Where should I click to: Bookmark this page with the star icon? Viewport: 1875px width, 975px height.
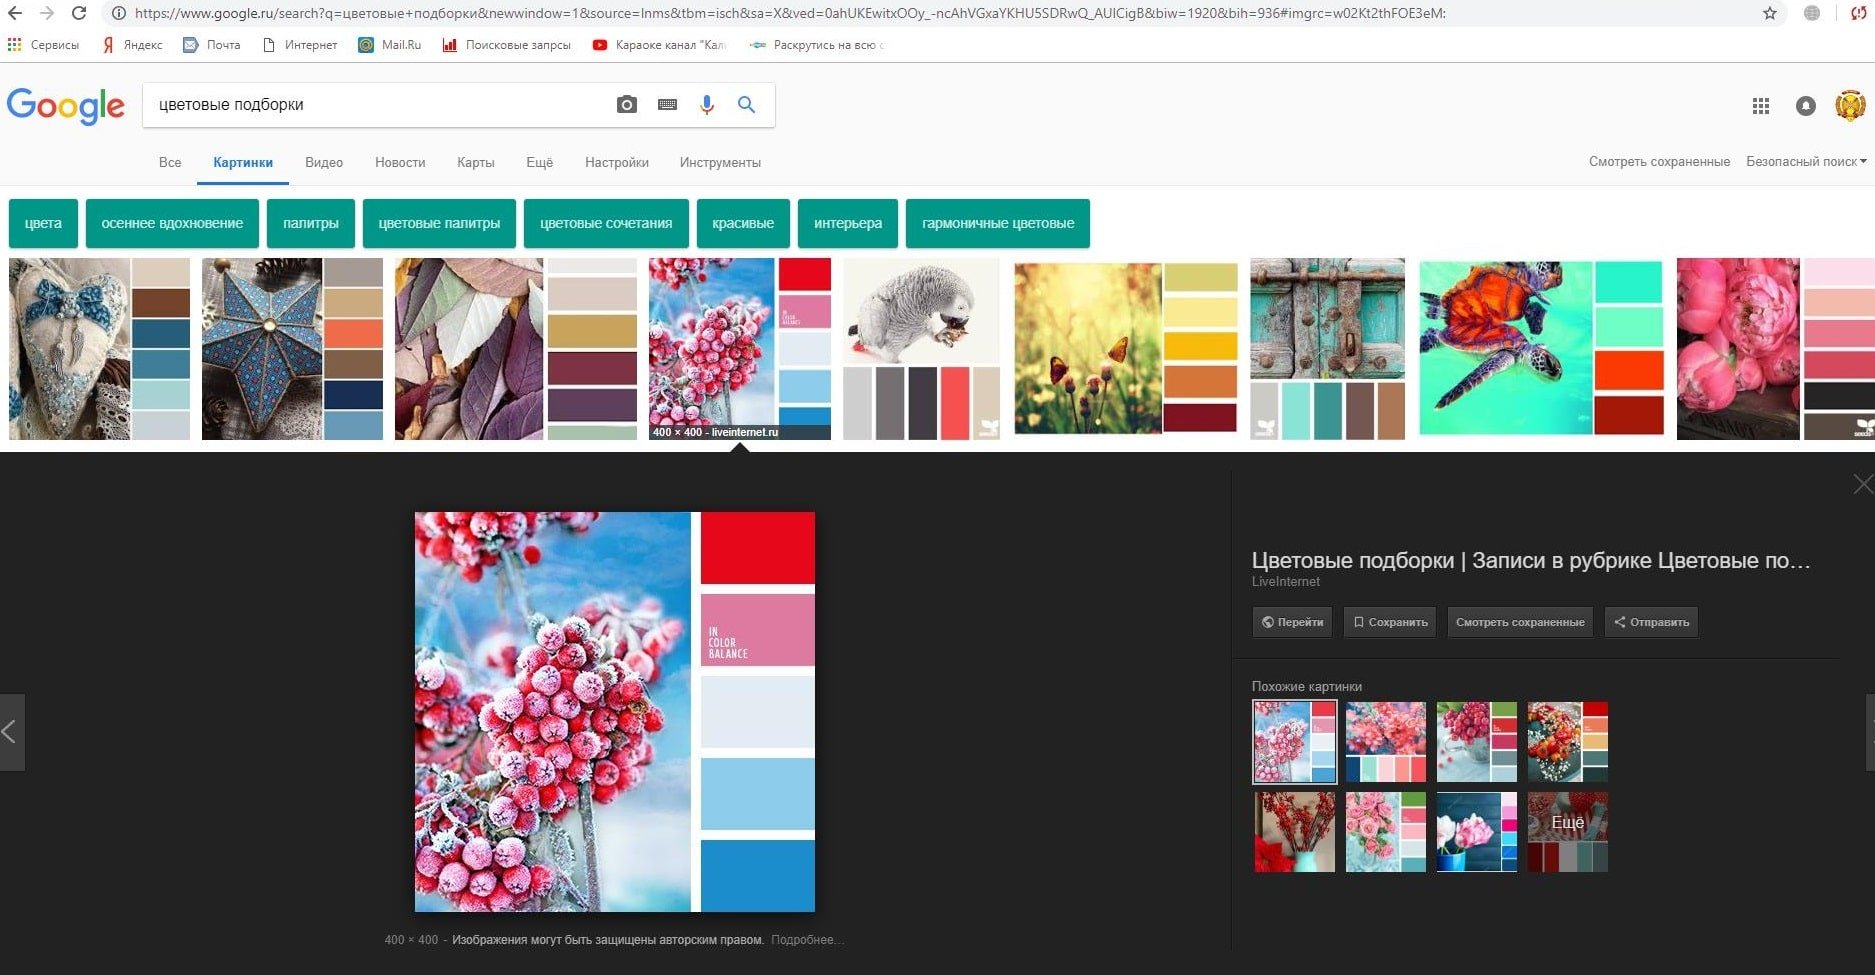1770,14
